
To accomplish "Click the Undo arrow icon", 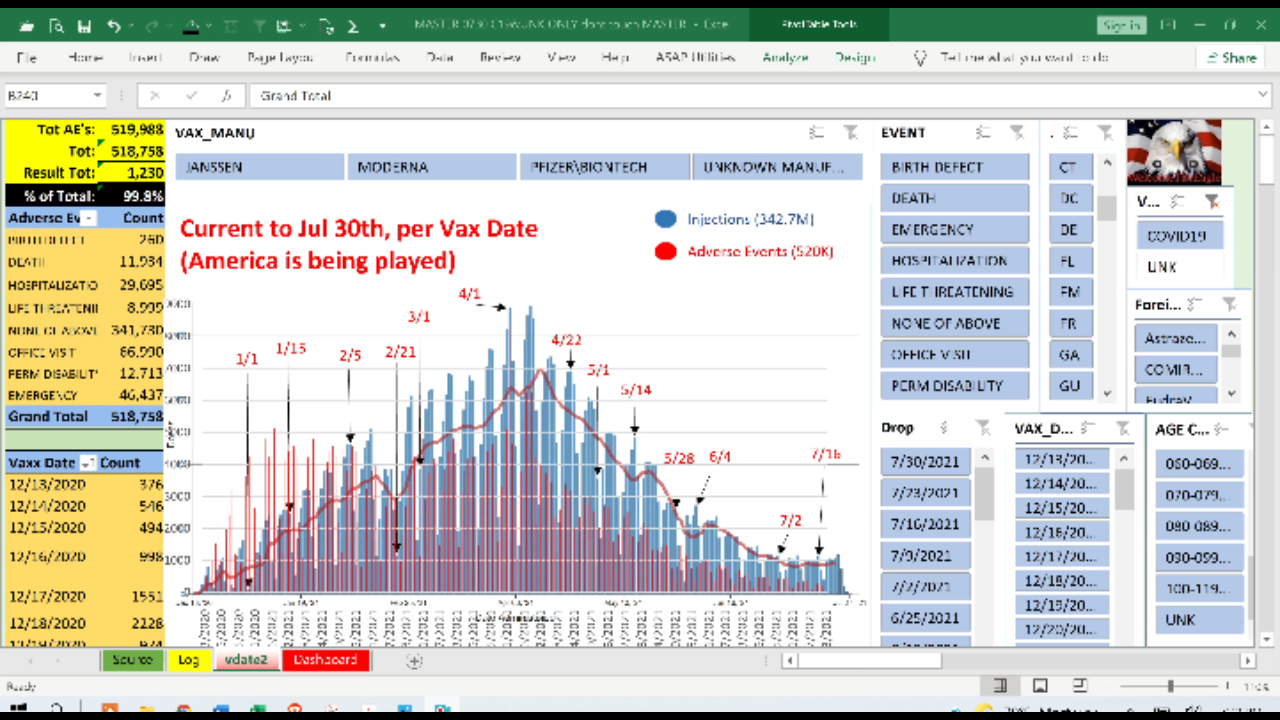I will click(x=114, y=26).
